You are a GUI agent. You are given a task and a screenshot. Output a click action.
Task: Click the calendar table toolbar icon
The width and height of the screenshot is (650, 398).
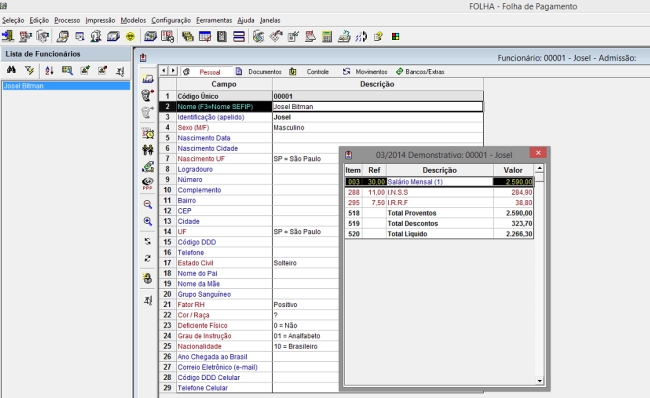click(205, 36)
